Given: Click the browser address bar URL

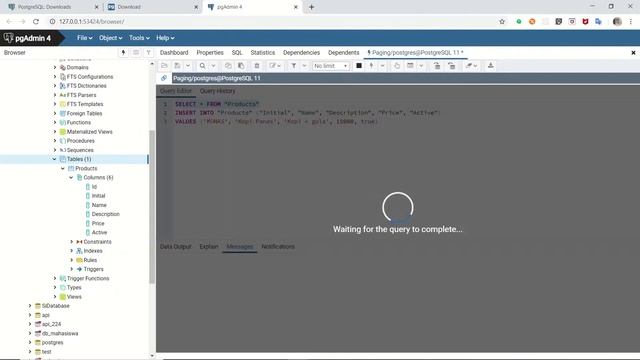Looking at the screenshot, I should tap(91, 22).
